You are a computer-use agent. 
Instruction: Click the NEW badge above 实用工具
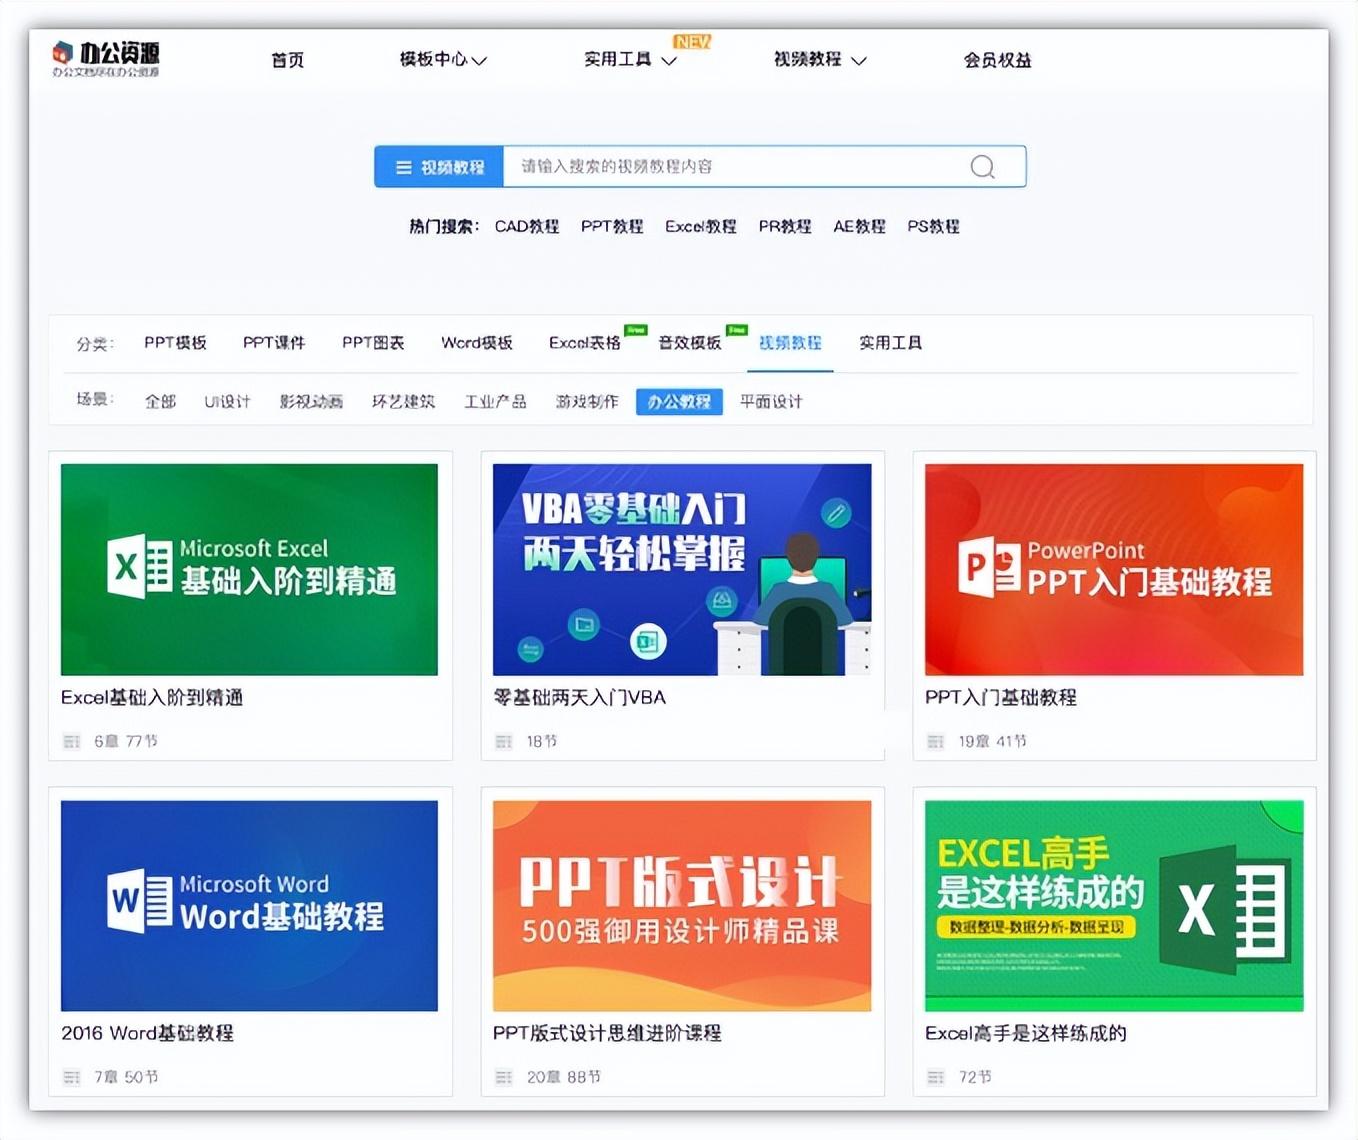click(691, 42)
